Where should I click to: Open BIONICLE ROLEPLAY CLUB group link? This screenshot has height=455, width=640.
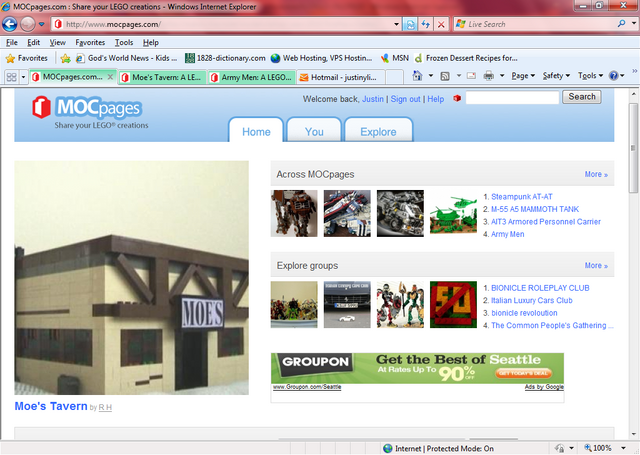(x=540, y=288)
